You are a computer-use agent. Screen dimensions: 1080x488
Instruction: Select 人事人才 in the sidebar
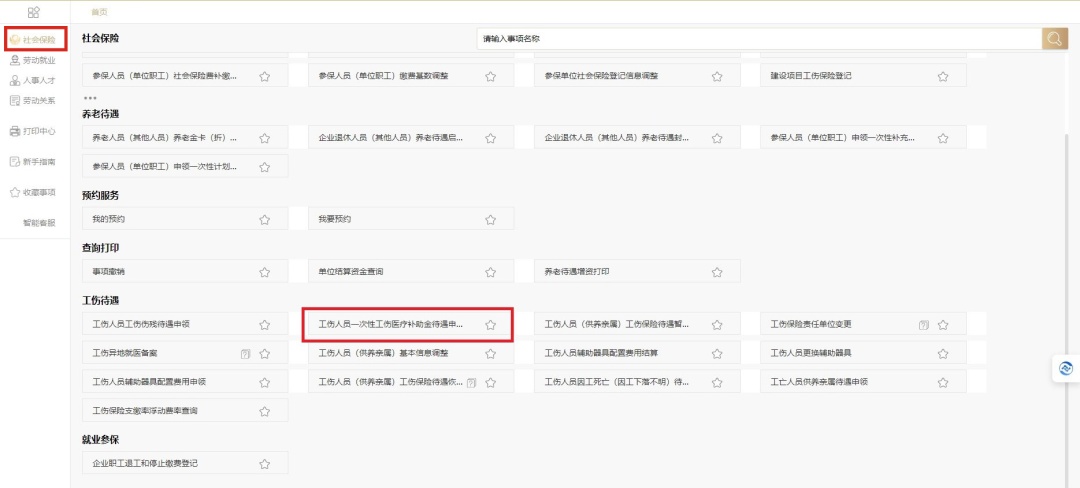point(32,81)
